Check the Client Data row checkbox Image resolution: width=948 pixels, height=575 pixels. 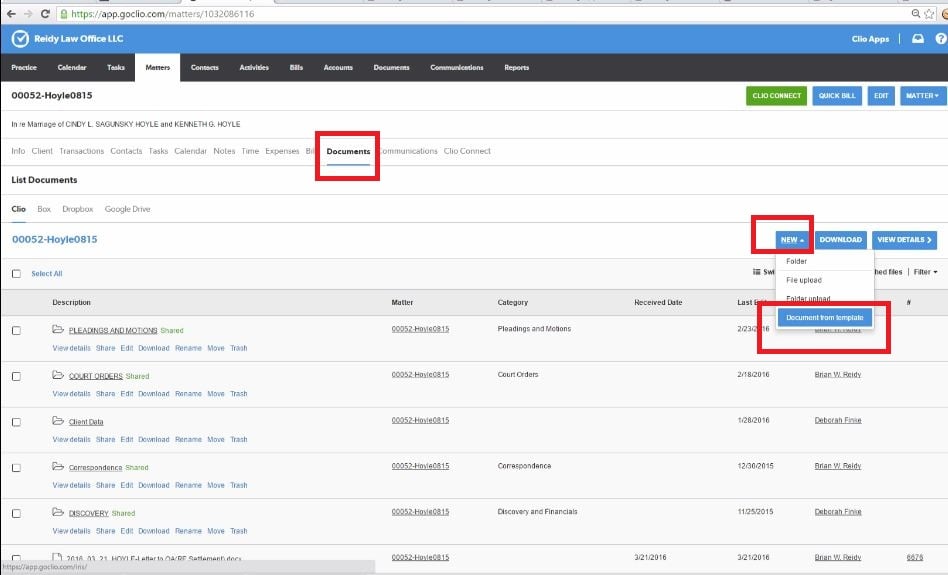[x=16, y=422]
